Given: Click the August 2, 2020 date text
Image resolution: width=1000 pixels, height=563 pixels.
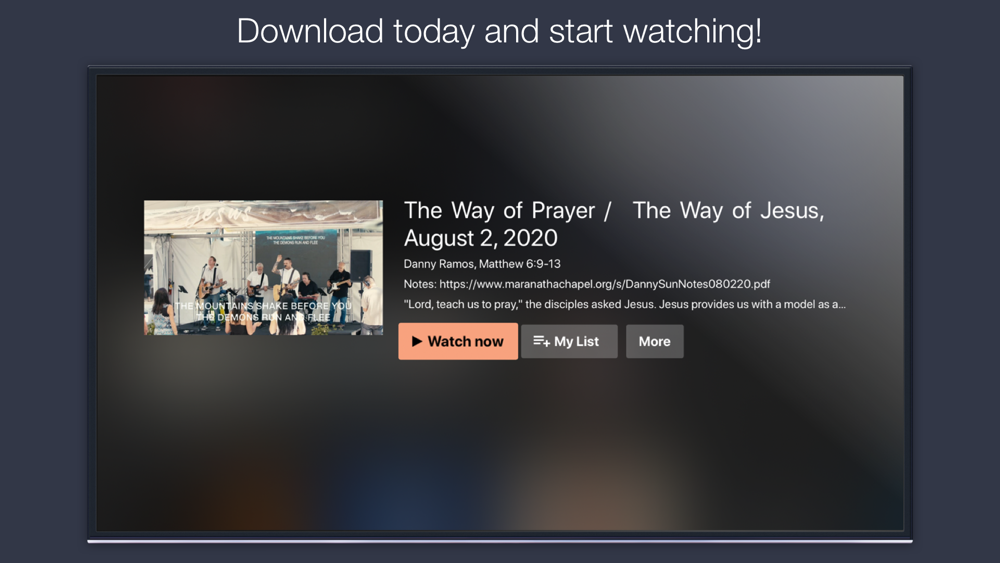Looking at the screenshot, I should pyautogui.click(x=481, y=238).
